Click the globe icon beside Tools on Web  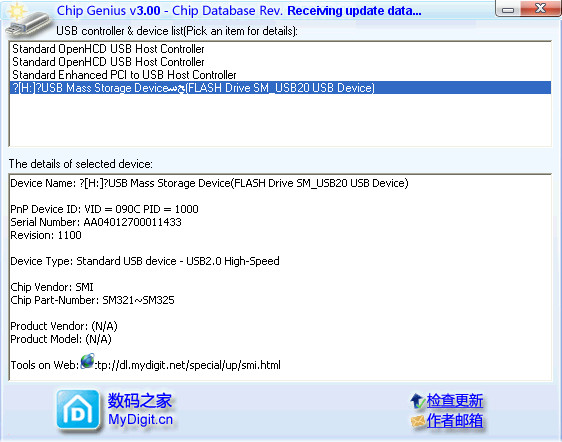point(87,361)
